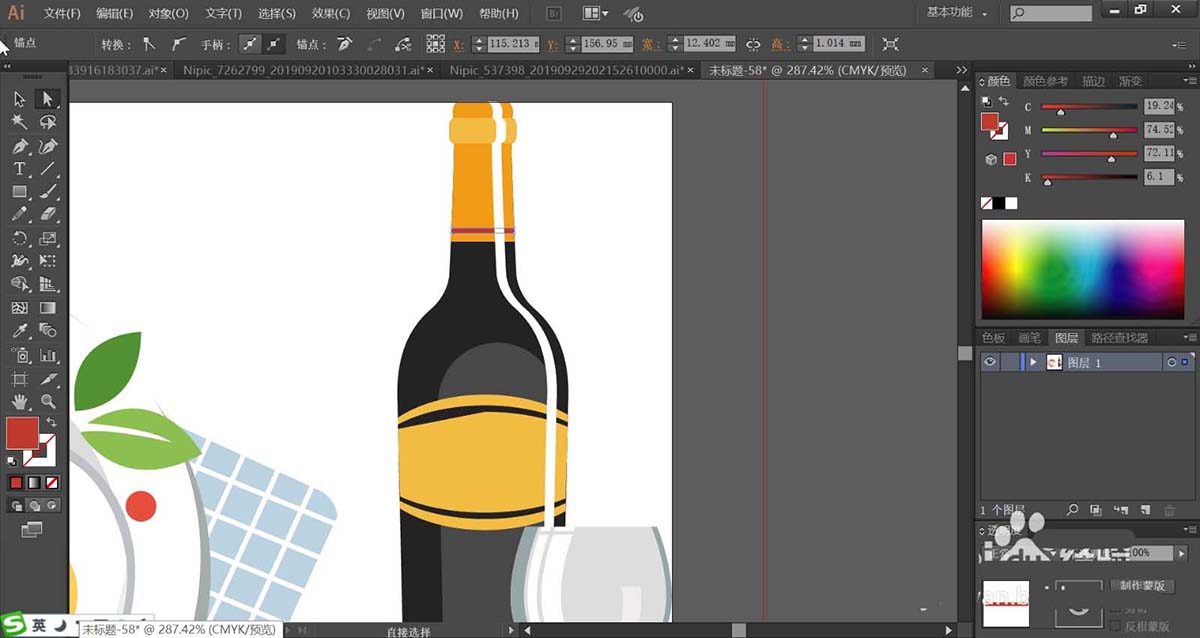Click the Zoom tool magnifier
The width and height of the screenshot is (1200, 638).
(47, 401)
